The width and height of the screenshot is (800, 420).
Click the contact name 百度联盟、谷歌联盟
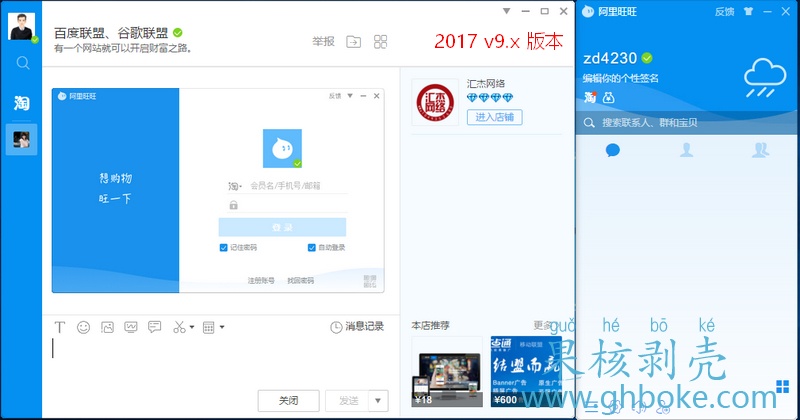[111, 33]
